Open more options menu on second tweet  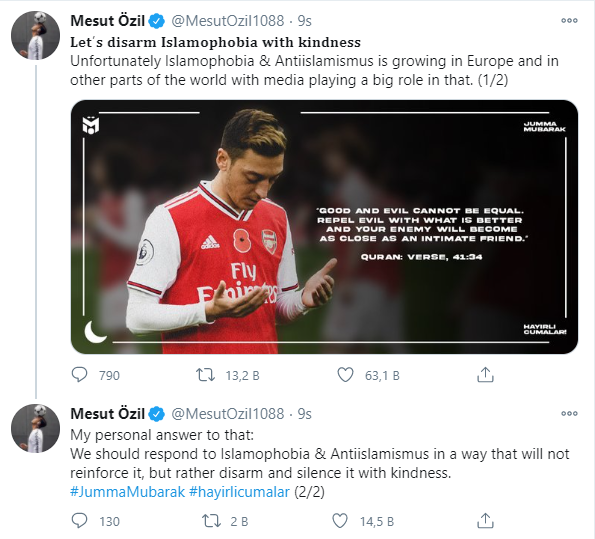click(569, 413)
